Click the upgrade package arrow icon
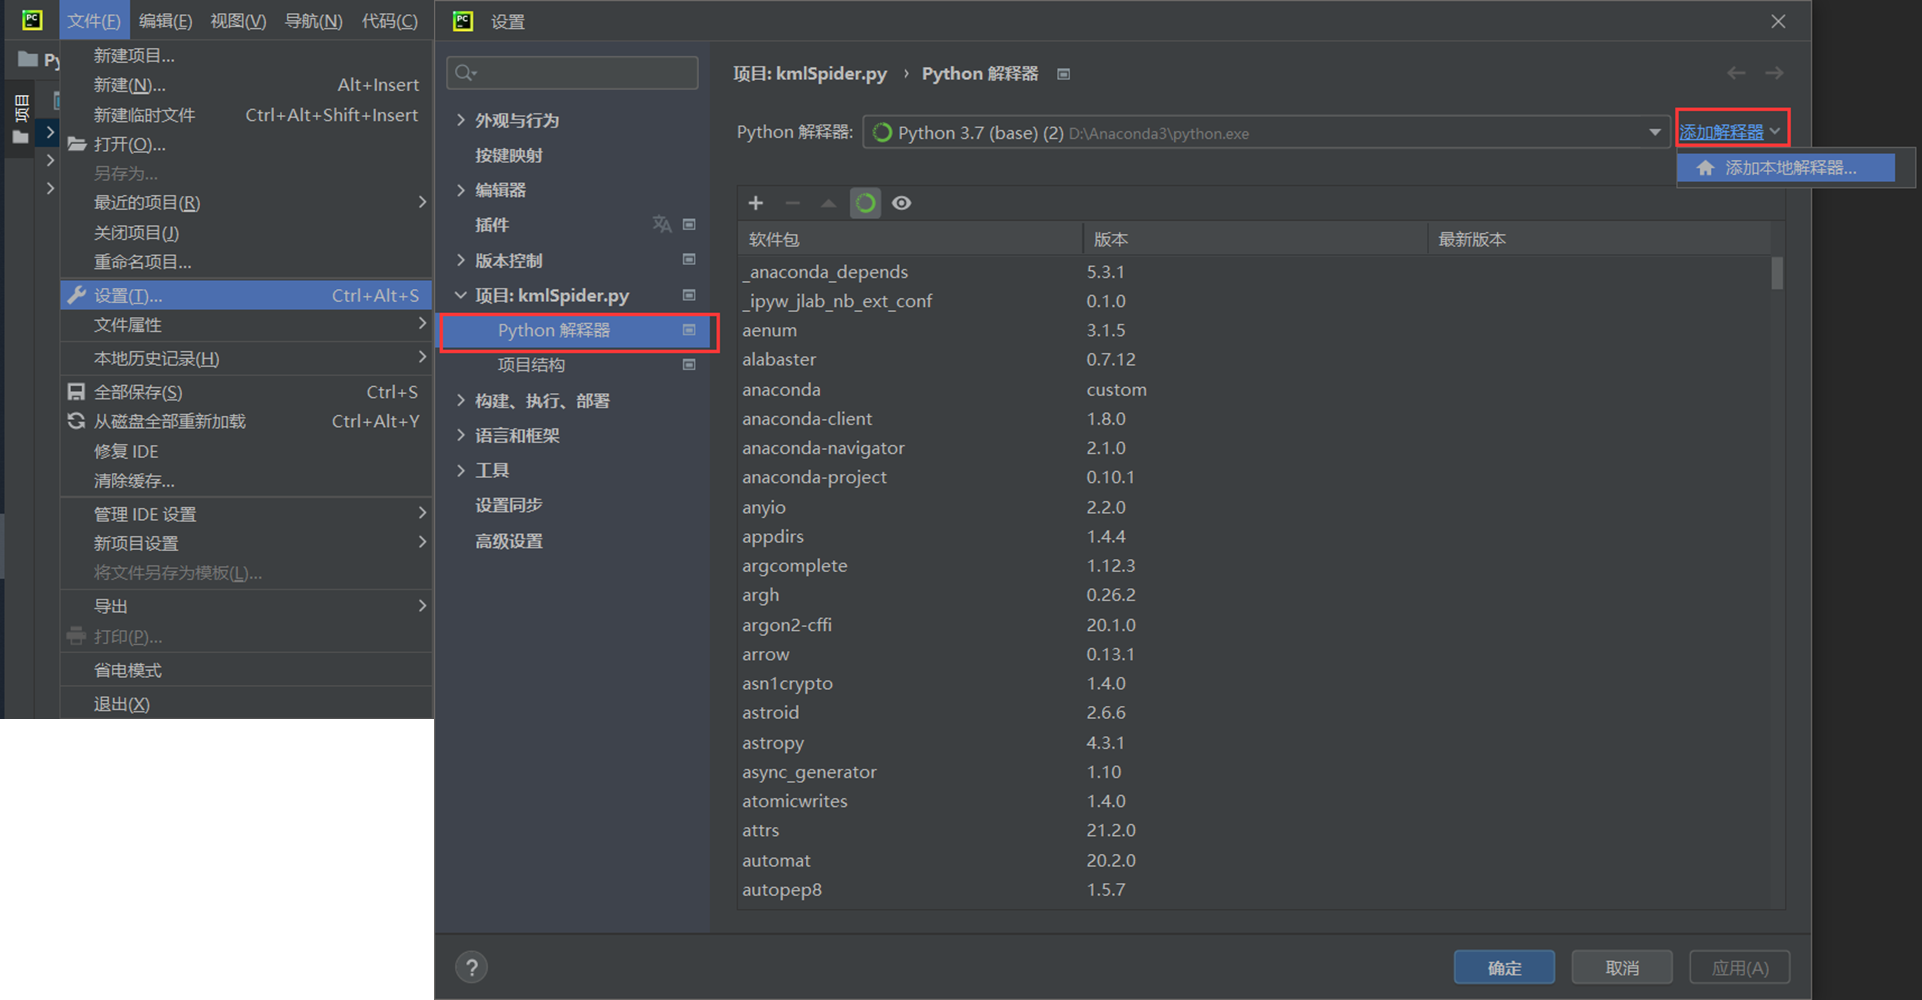Viewport: 1922px width, 1000px height. point(828,203)
